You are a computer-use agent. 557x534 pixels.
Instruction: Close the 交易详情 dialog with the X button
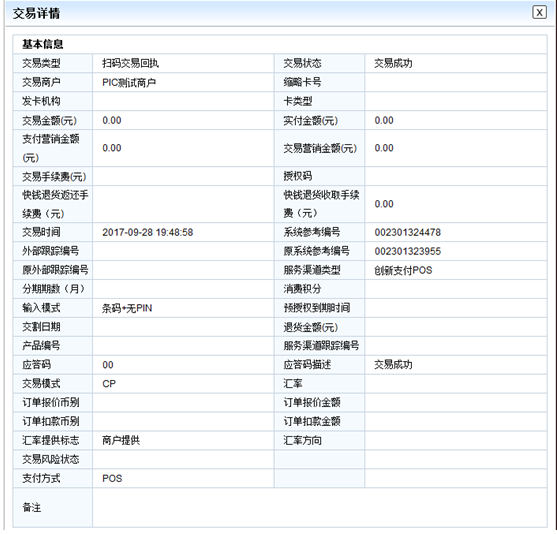(x=539, y=12)
